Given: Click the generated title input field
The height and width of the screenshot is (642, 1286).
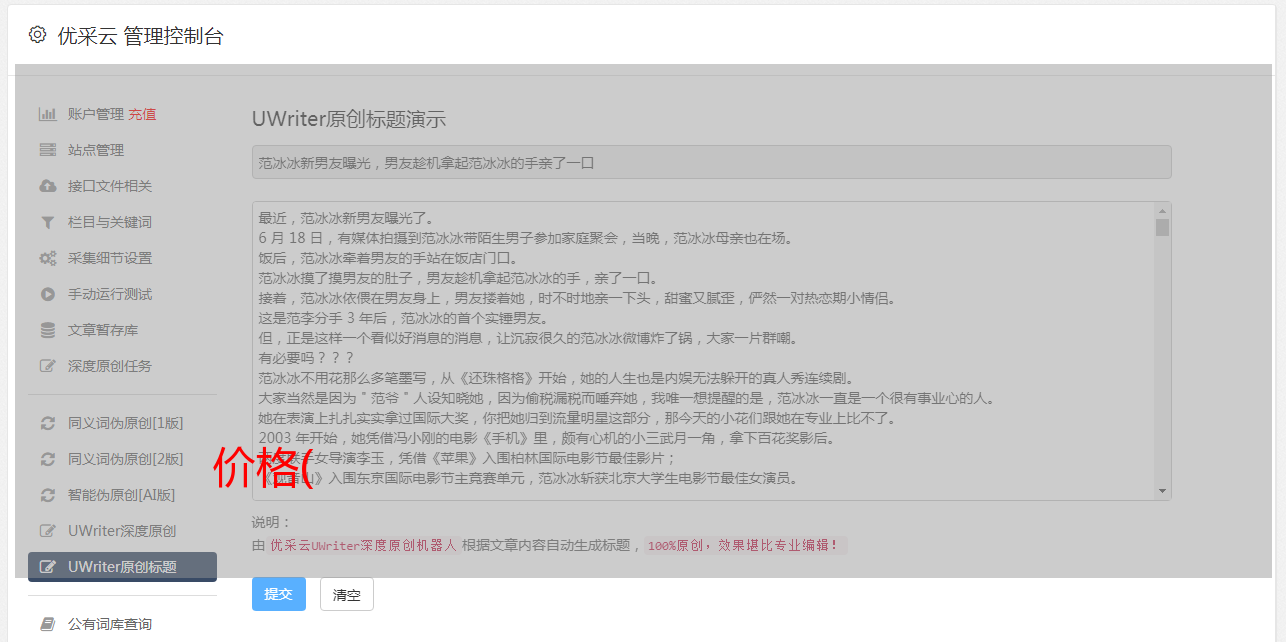Looking at the screenshot, I should pos(711,162).
